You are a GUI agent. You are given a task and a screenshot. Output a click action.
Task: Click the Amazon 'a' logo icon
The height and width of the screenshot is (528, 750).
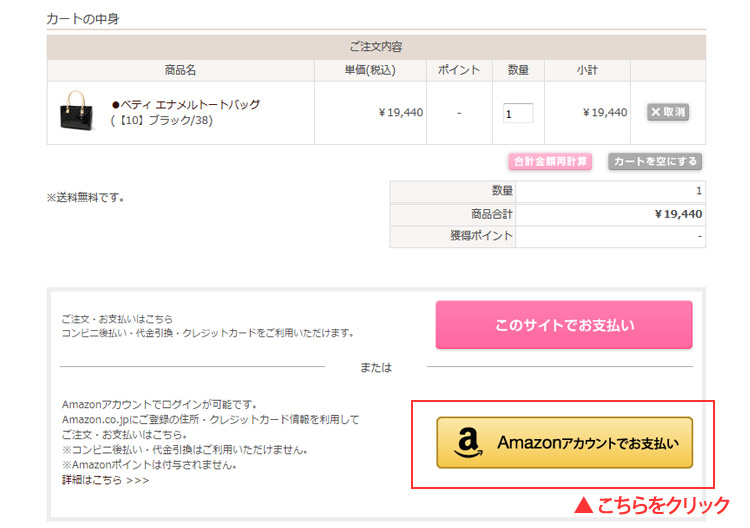(468, 443)
